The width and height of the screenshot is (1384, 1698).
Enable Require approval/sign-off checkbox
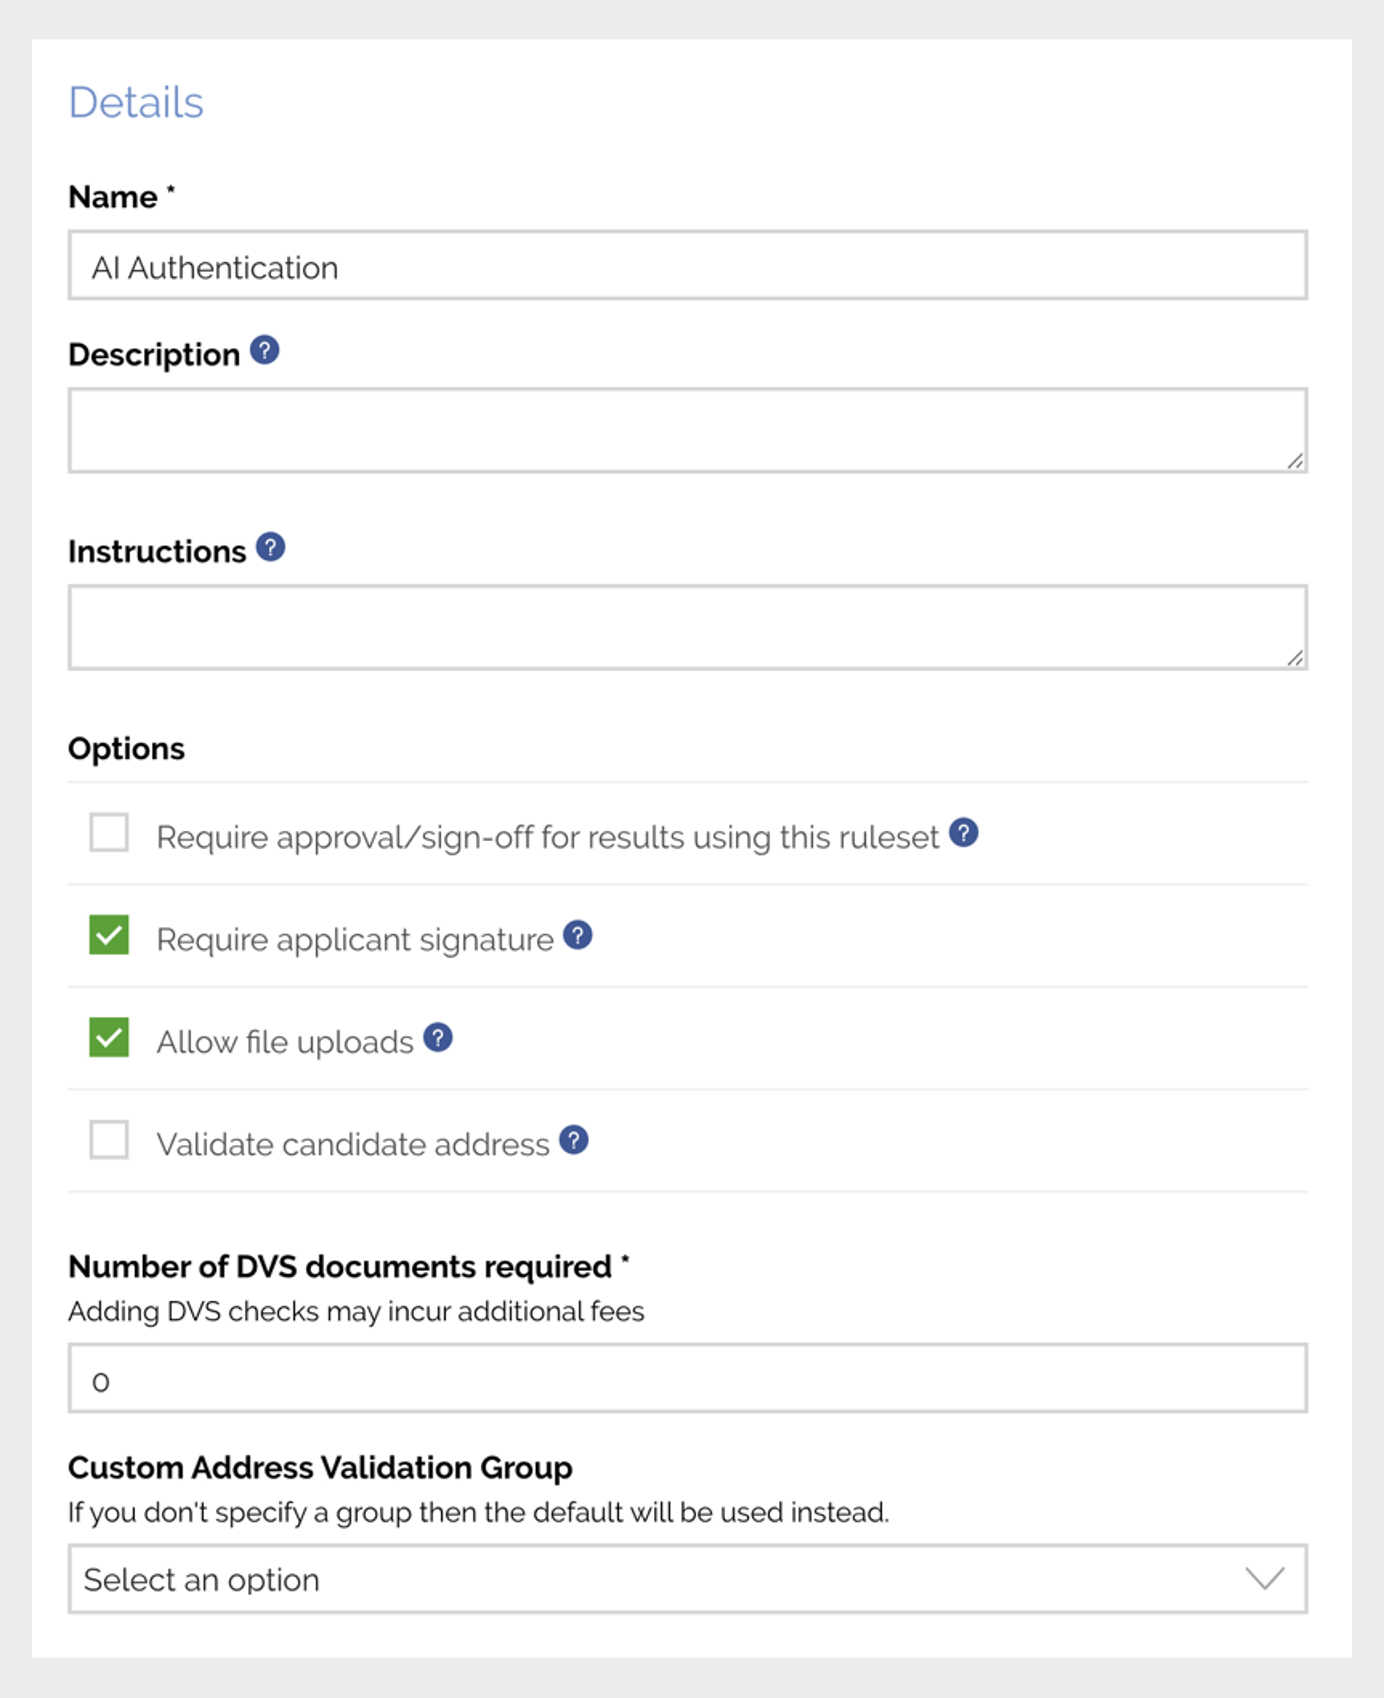(109, 833)
